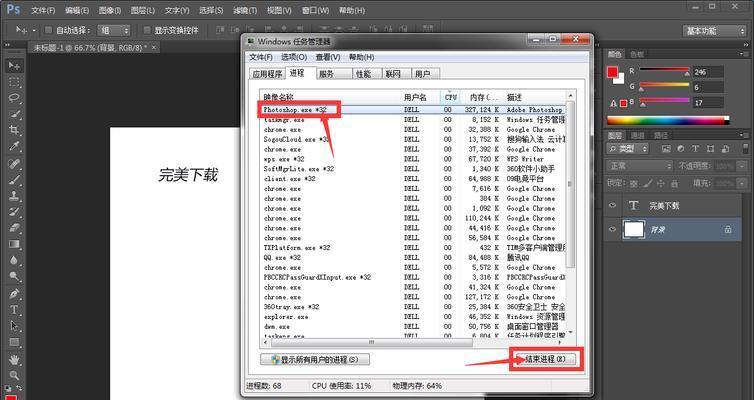Select the Lasso tool

pyautogui.click(x=14, y=98)
